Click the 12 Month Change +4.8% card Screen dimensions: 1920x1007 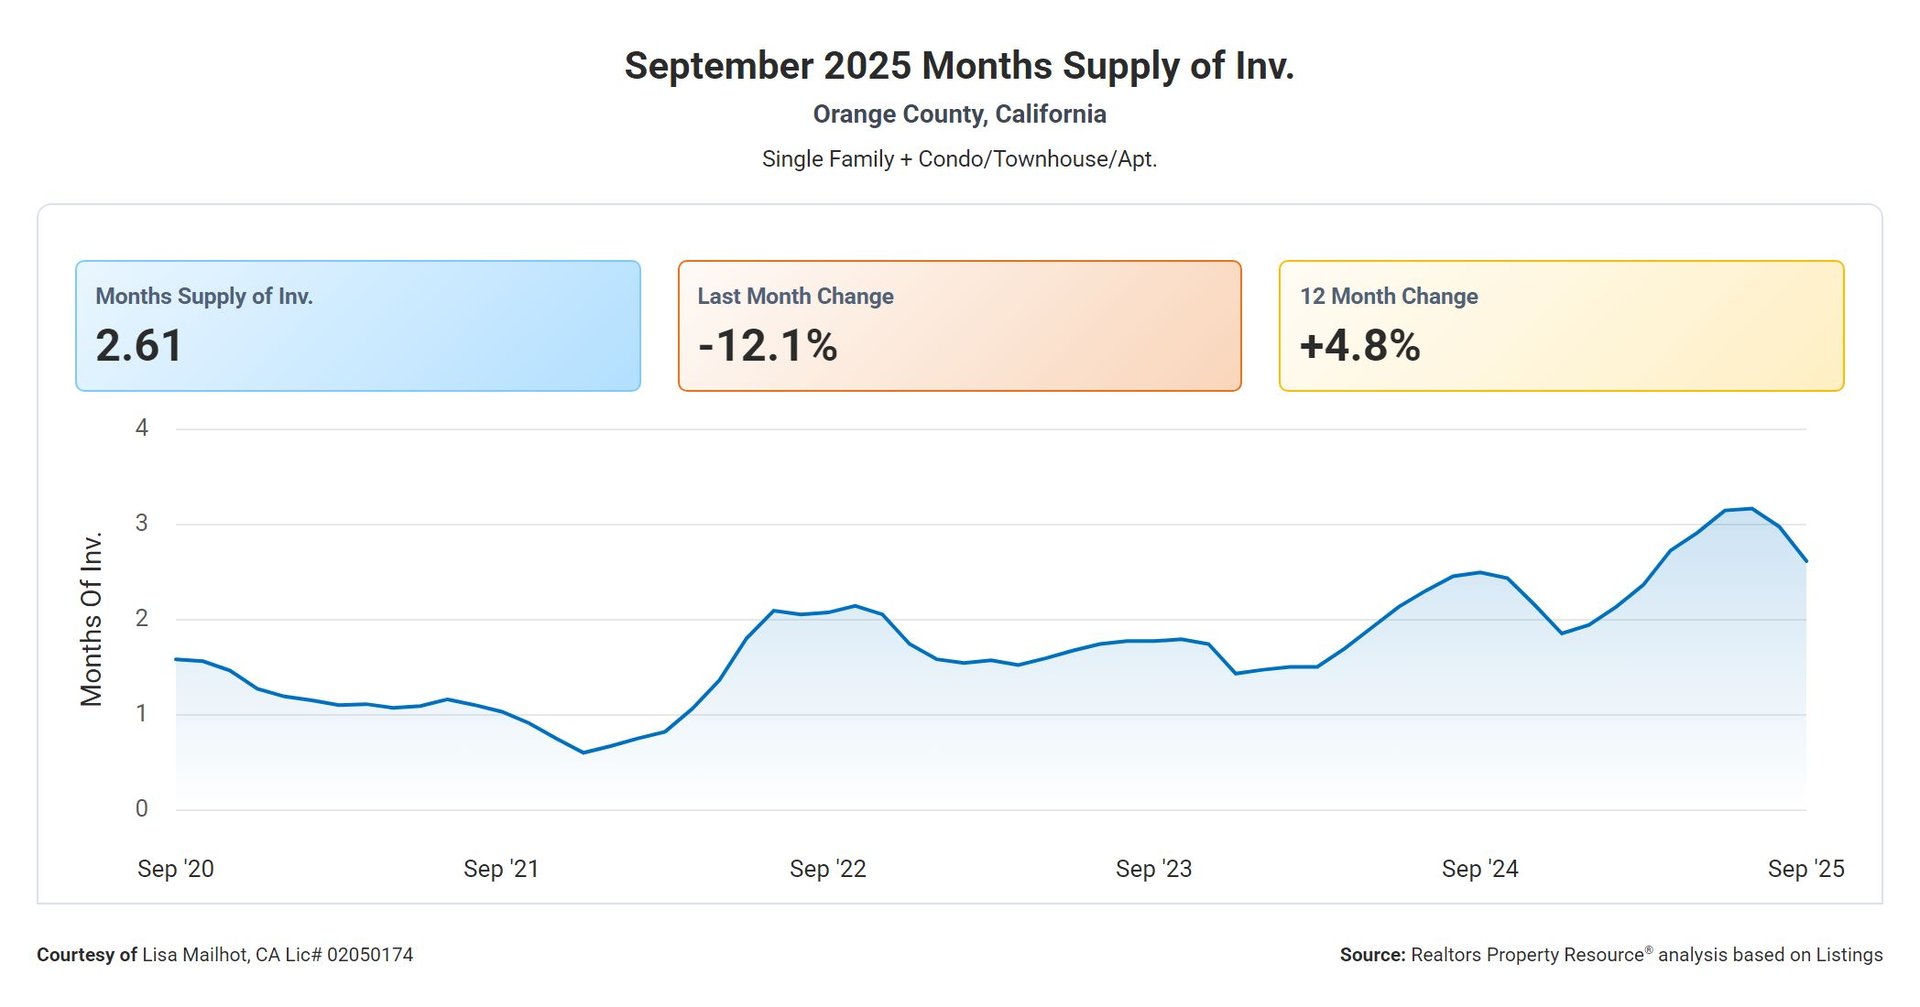point(1561,326)
